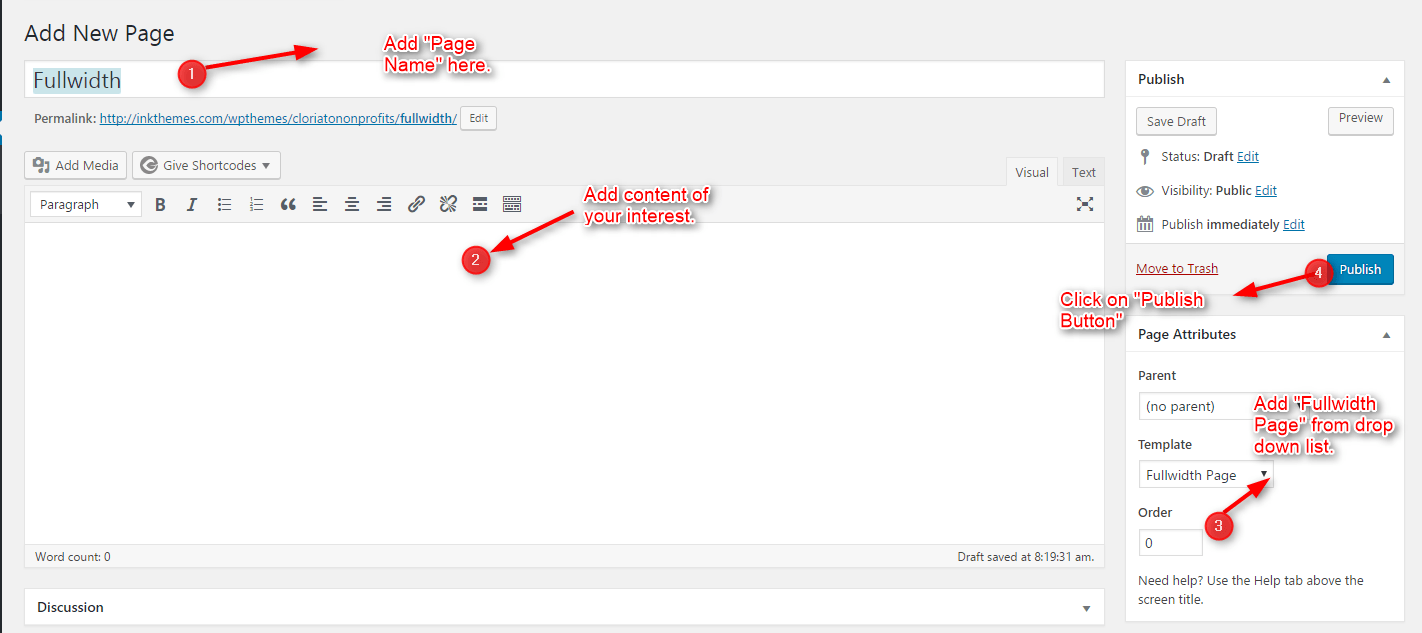The width and height of the screenshot is (1422, 633).
Task: Toggle the toolbar kitchen sink
Action: coord(512,204)
